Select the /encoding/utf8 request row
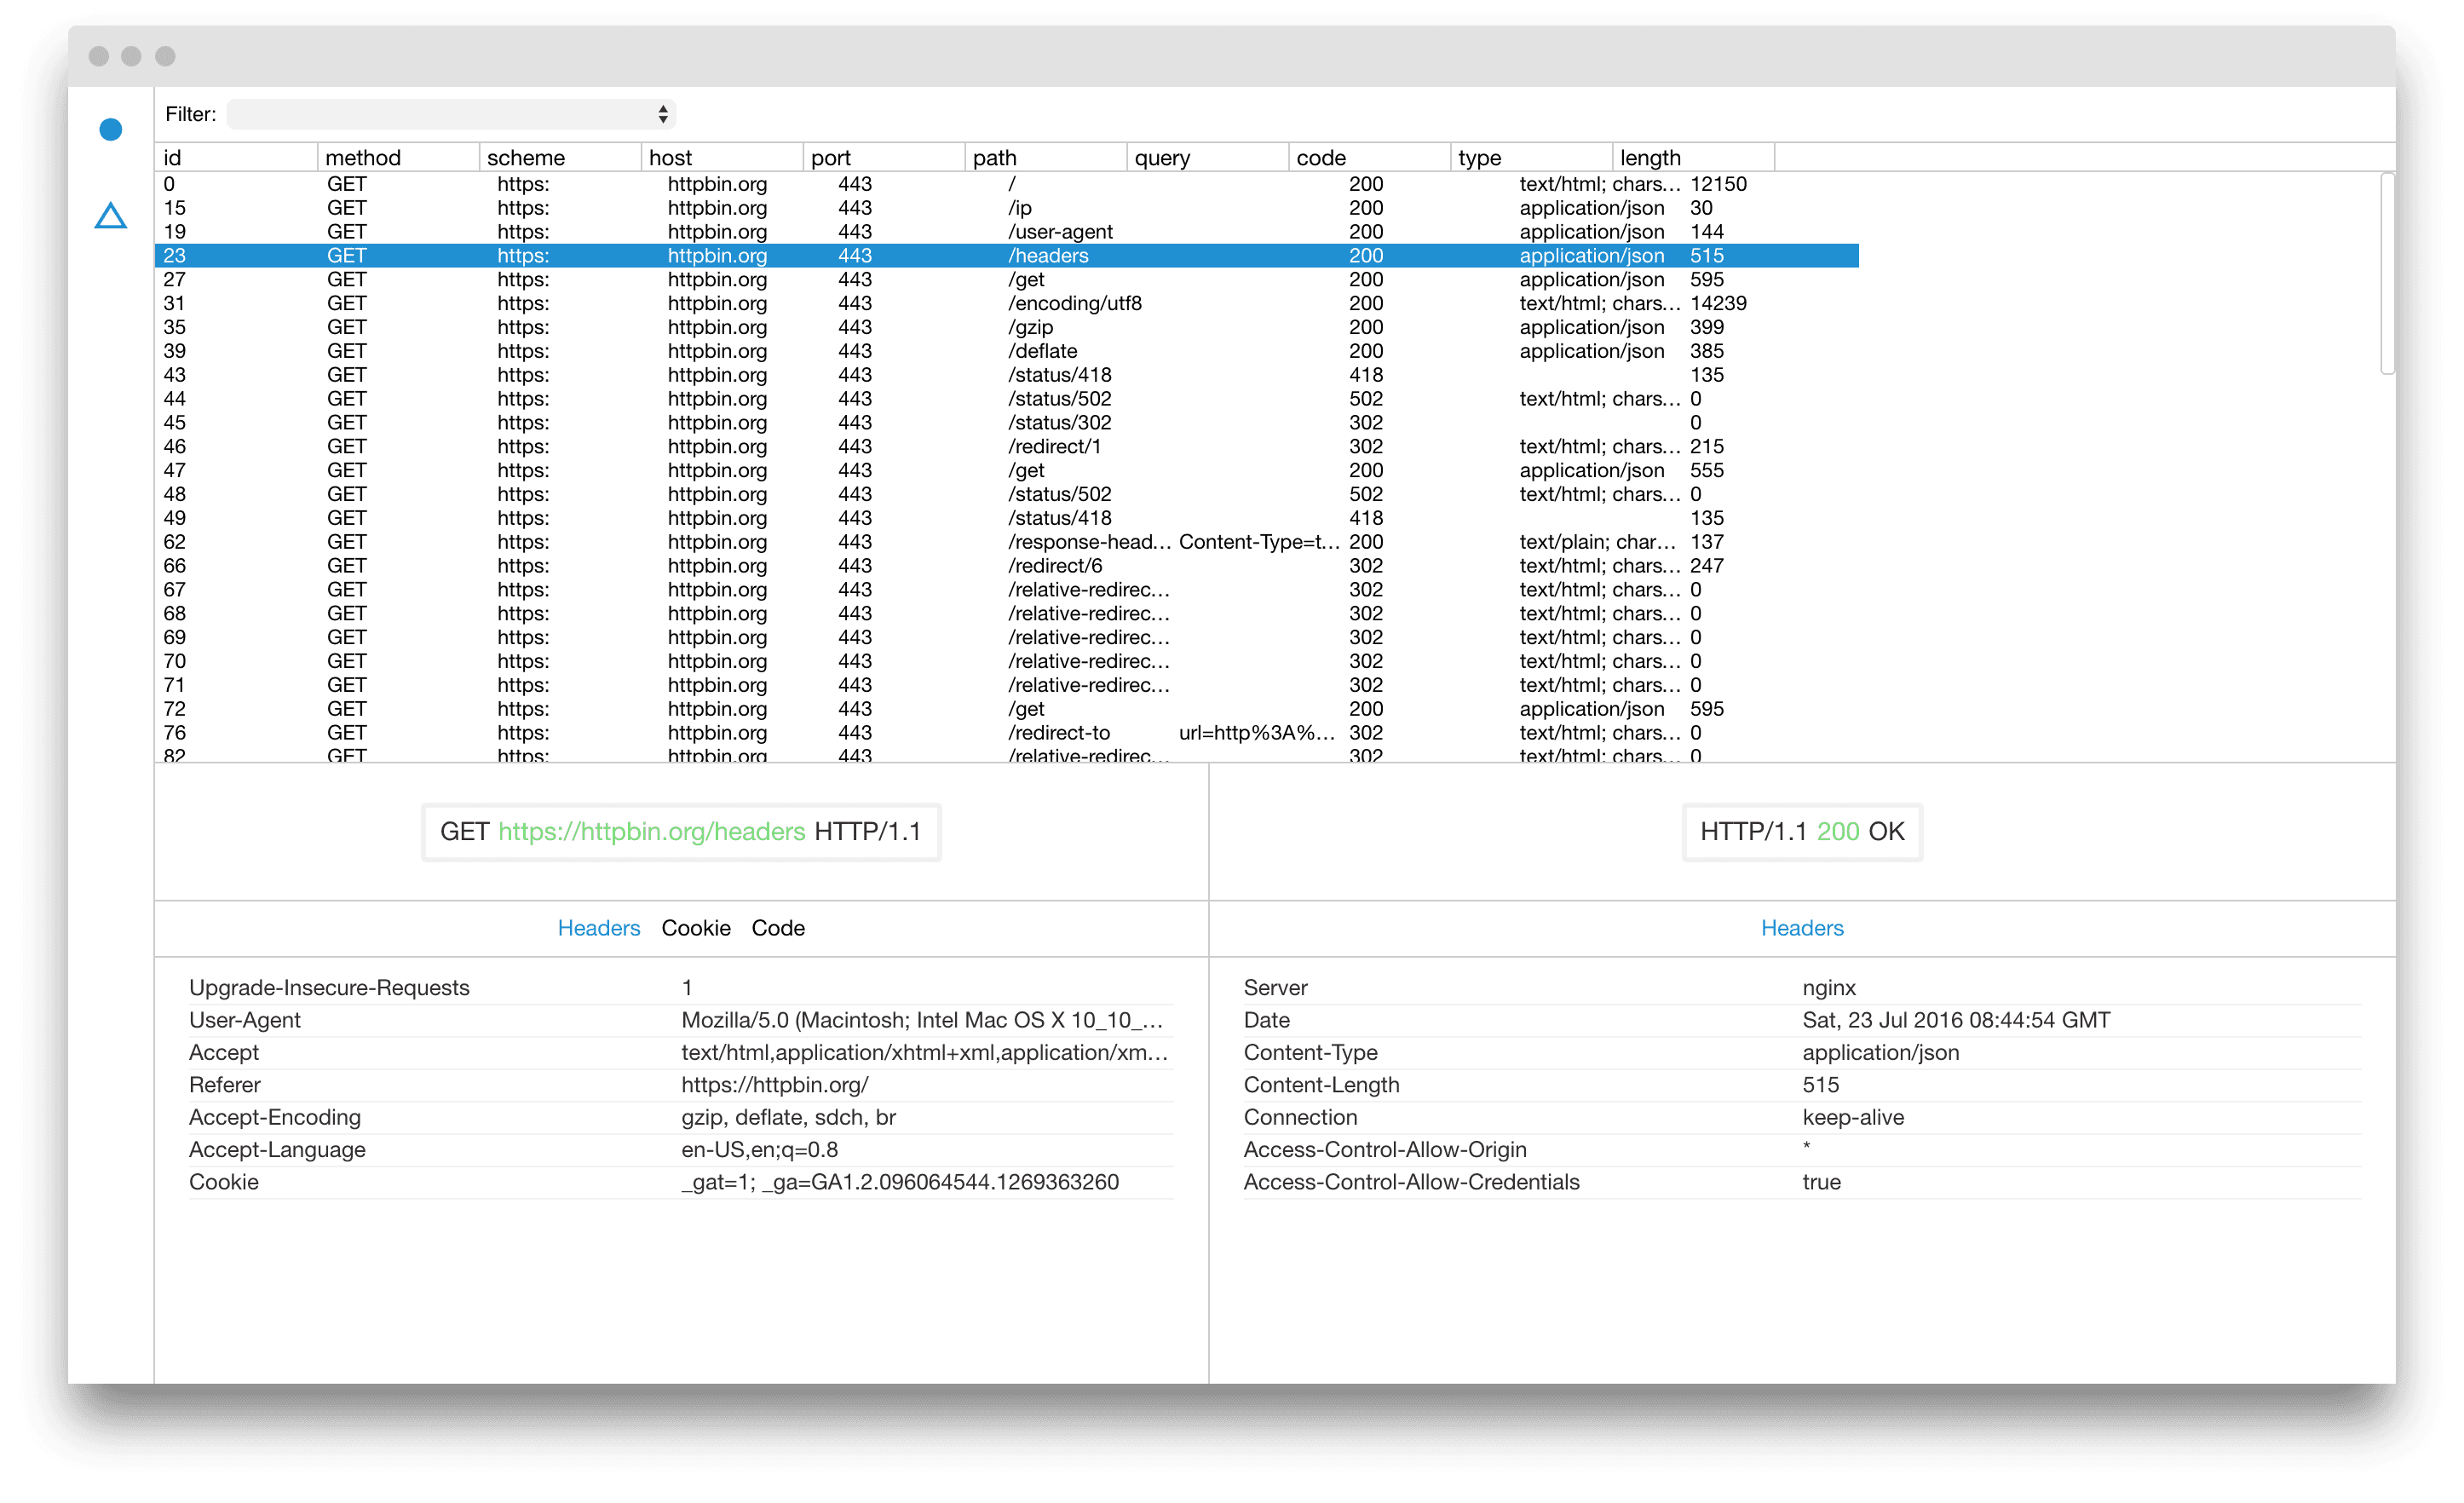 (1007, 303)
